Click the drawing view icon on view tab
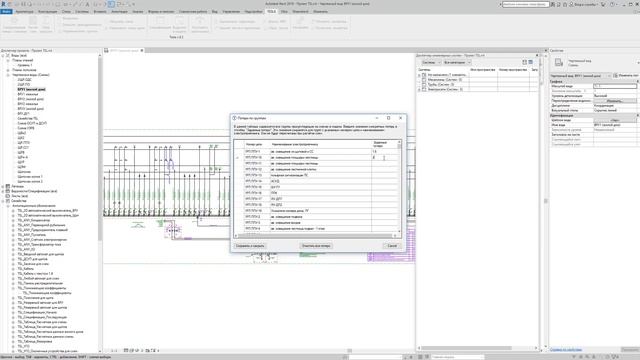 coord(107,51)
